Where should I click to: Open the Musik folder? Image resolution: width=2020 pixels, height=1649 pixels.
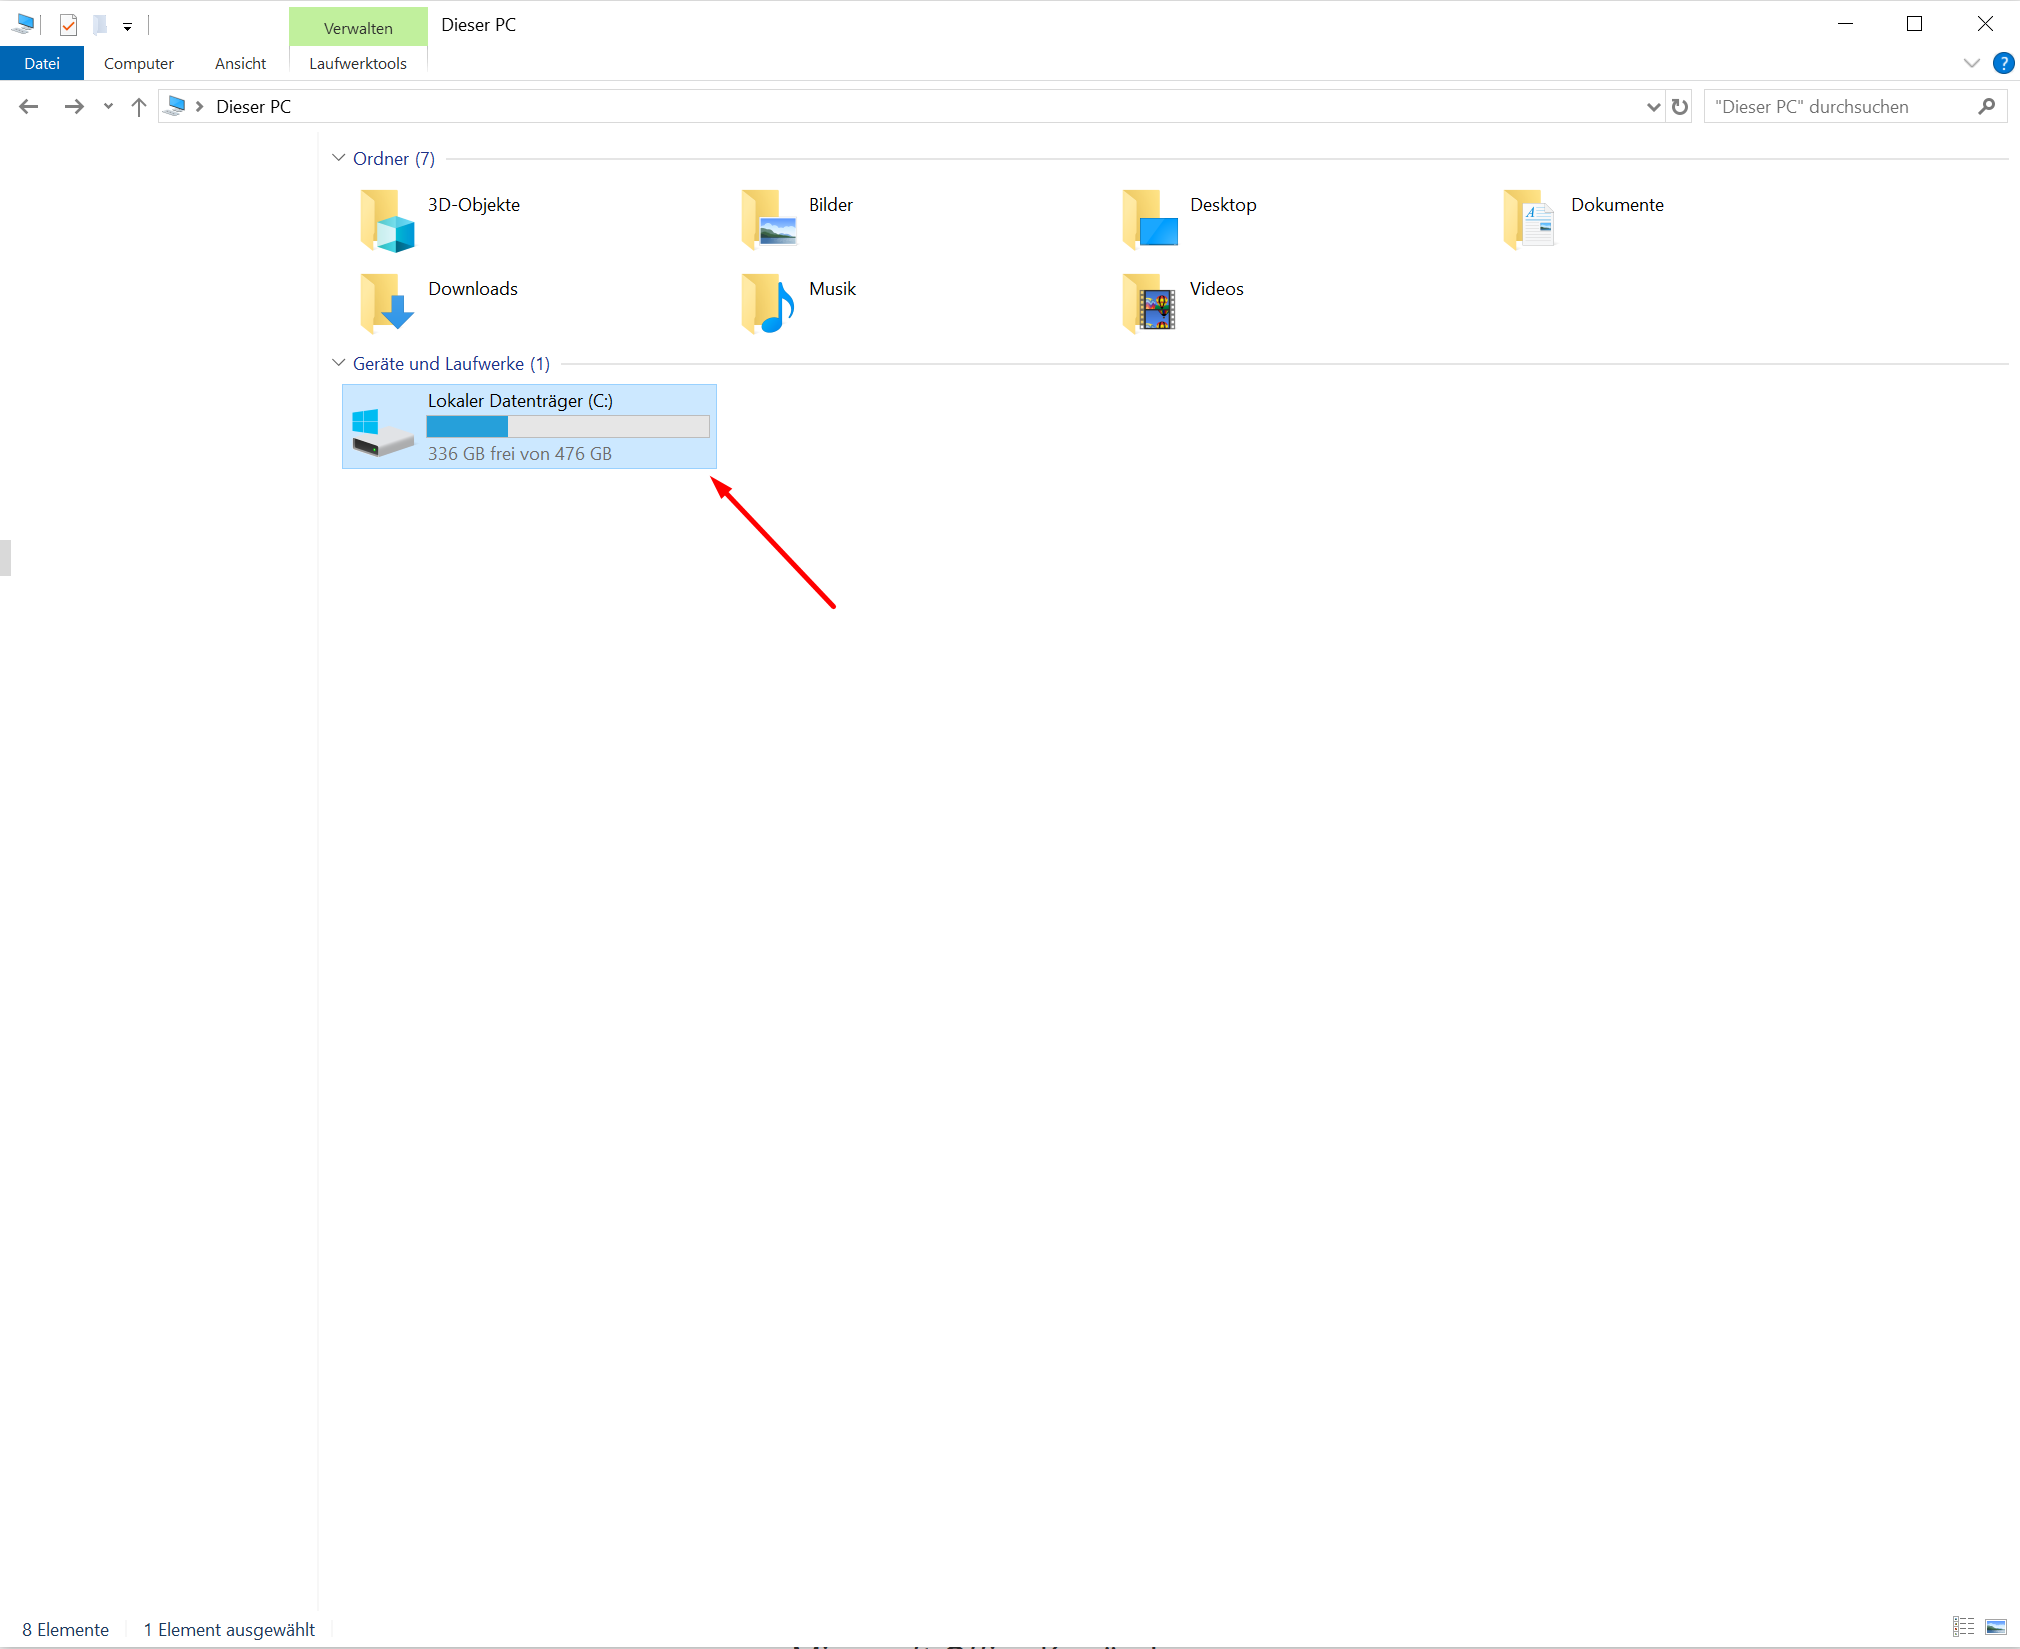click(x=831, y=289)
